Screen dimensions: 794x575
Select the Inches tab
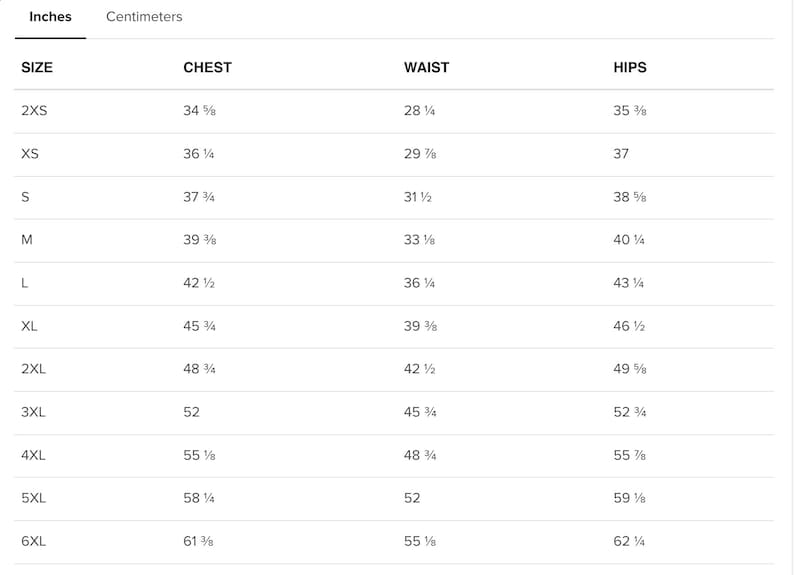coord(50,17)
